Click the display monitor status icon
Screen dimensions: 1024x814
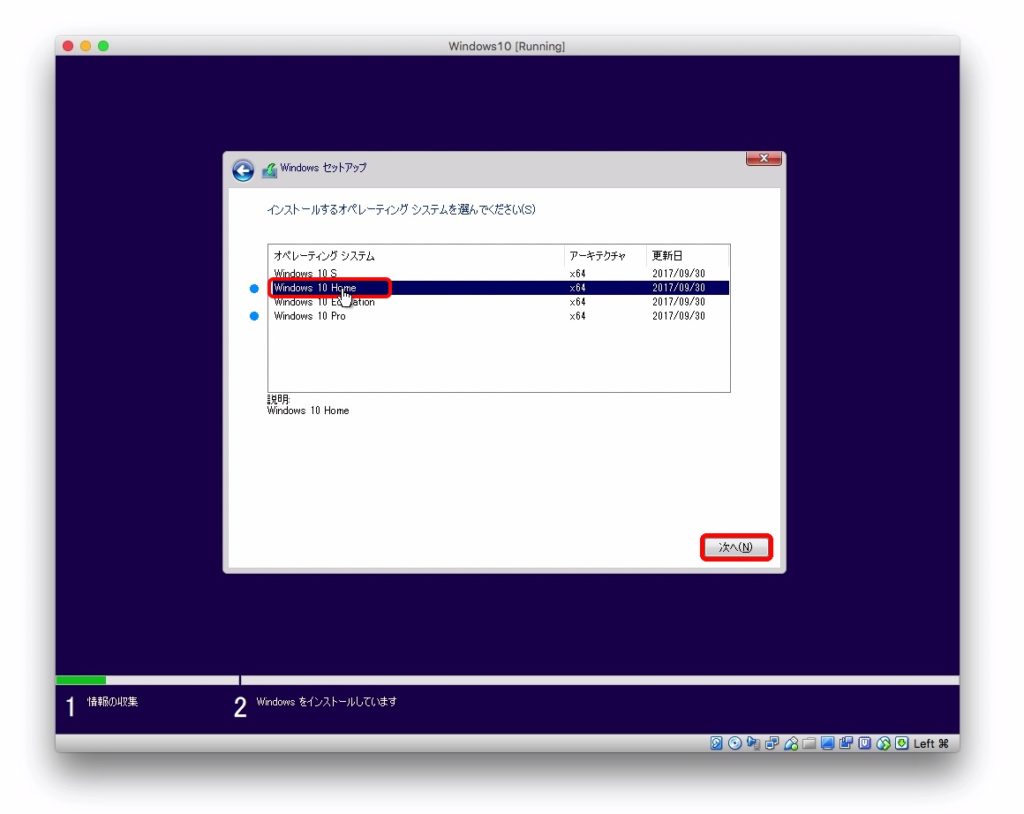coord(827,743)
